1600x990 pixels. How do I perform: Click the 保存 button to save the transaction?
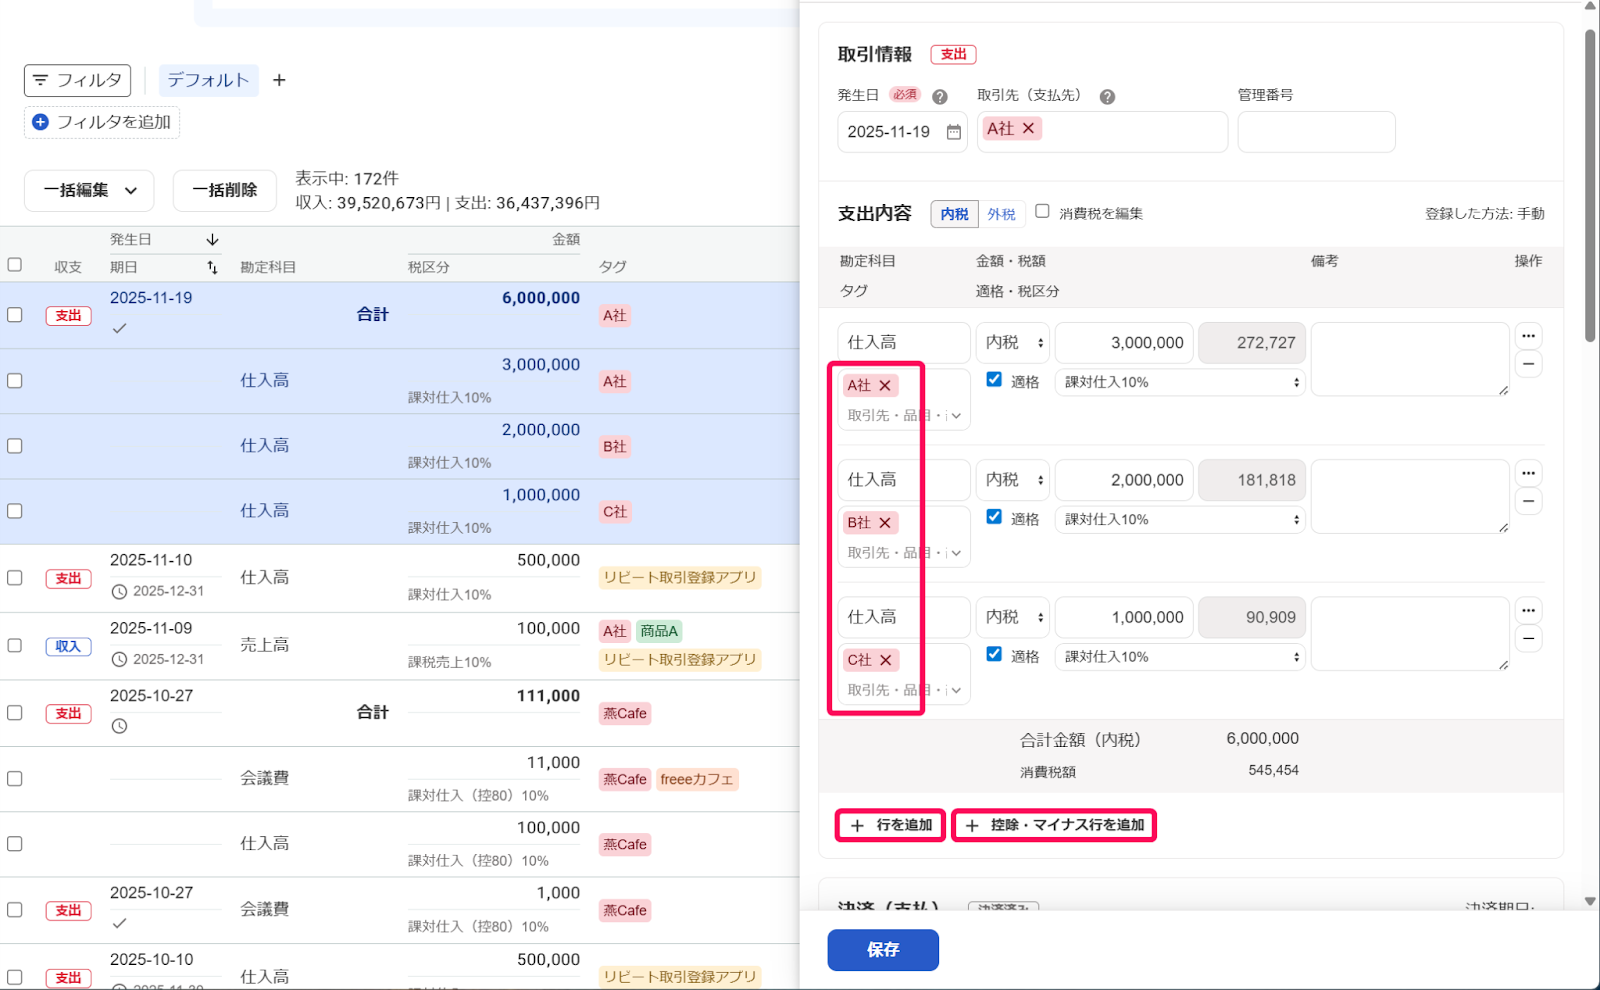click(882, 950)
